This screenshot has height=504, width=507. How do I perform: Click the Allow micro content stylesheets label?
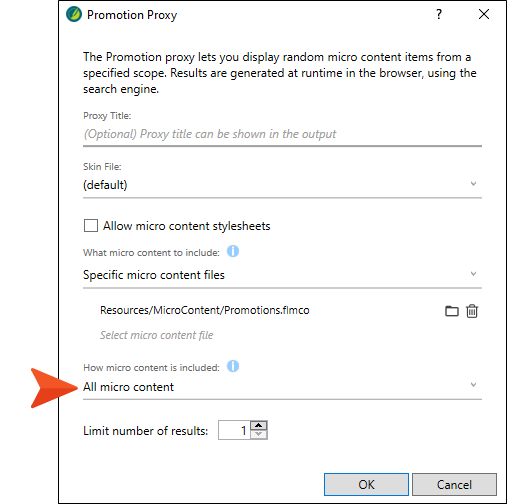coord(186,226)
